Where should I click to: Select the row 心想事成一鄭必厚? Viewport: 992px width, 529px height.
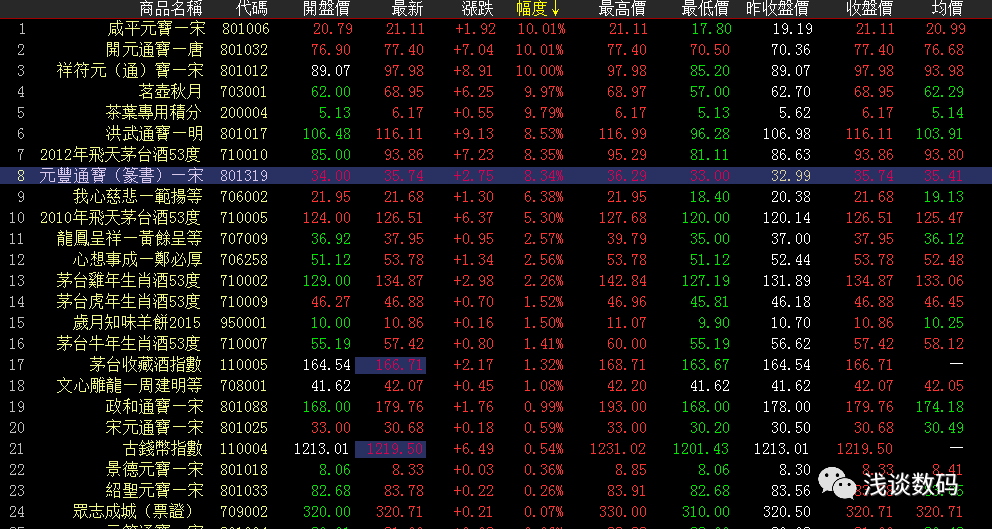coord(496,259)
